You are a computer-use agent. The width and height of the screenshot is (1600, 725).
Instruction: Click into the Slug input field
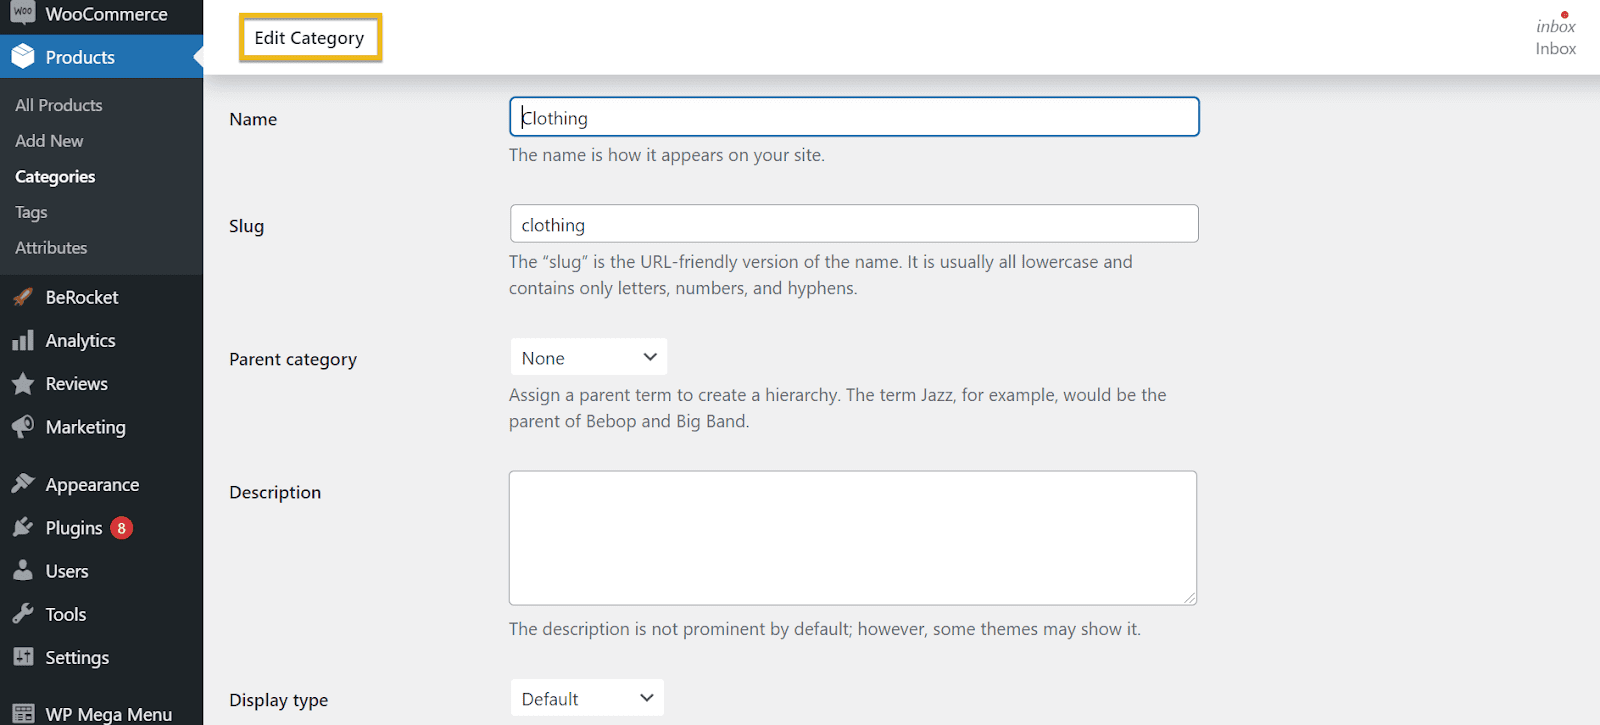[854, 223]
